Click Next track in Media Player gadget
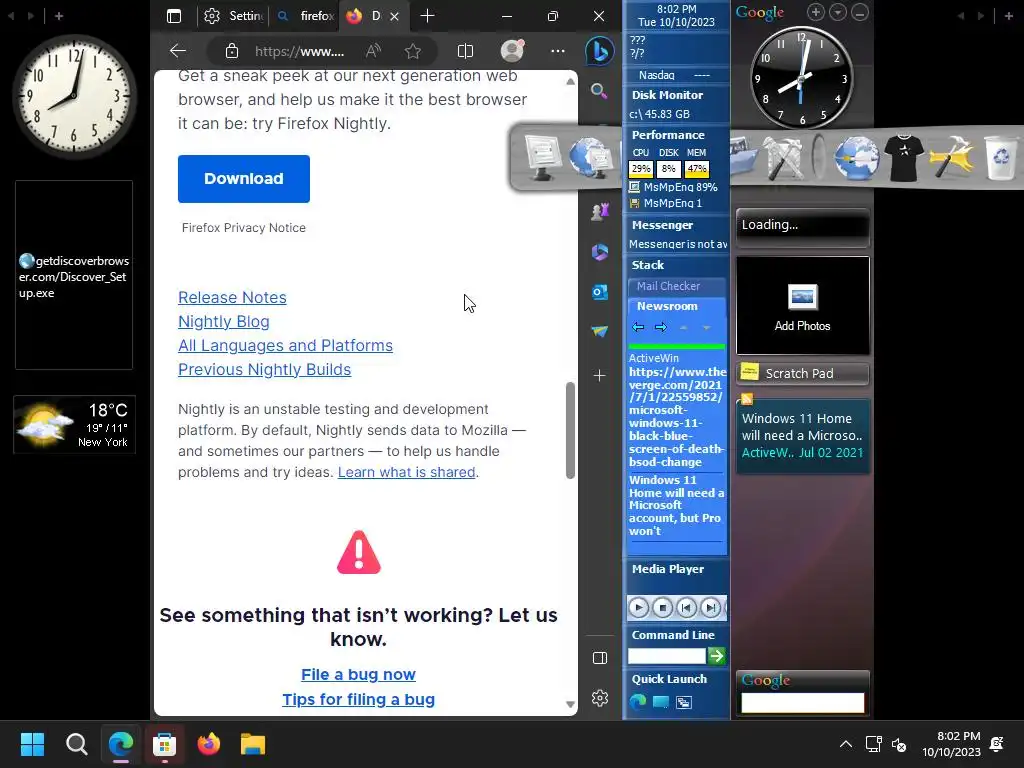This screenshot has width=1024, height=768. (710, 608)
